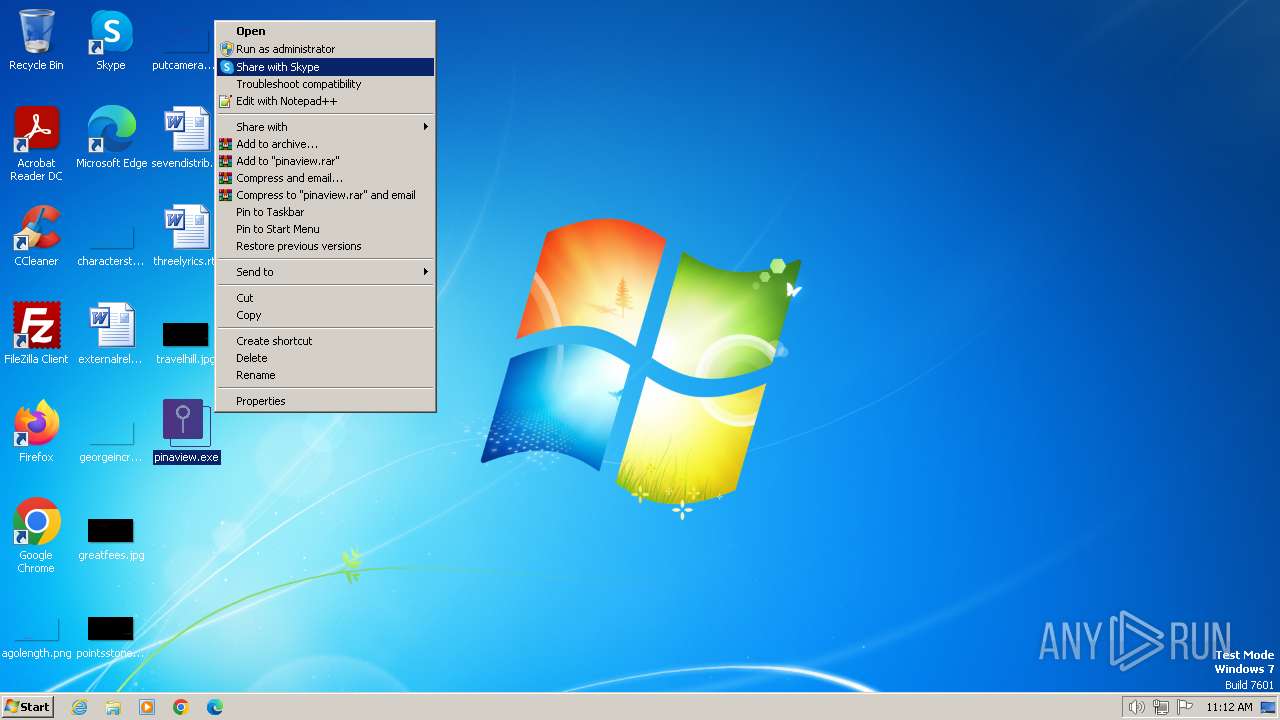1280x720 pixels.
Task: Choose Troubleshoot compatibility
Action: pos(326,84)
